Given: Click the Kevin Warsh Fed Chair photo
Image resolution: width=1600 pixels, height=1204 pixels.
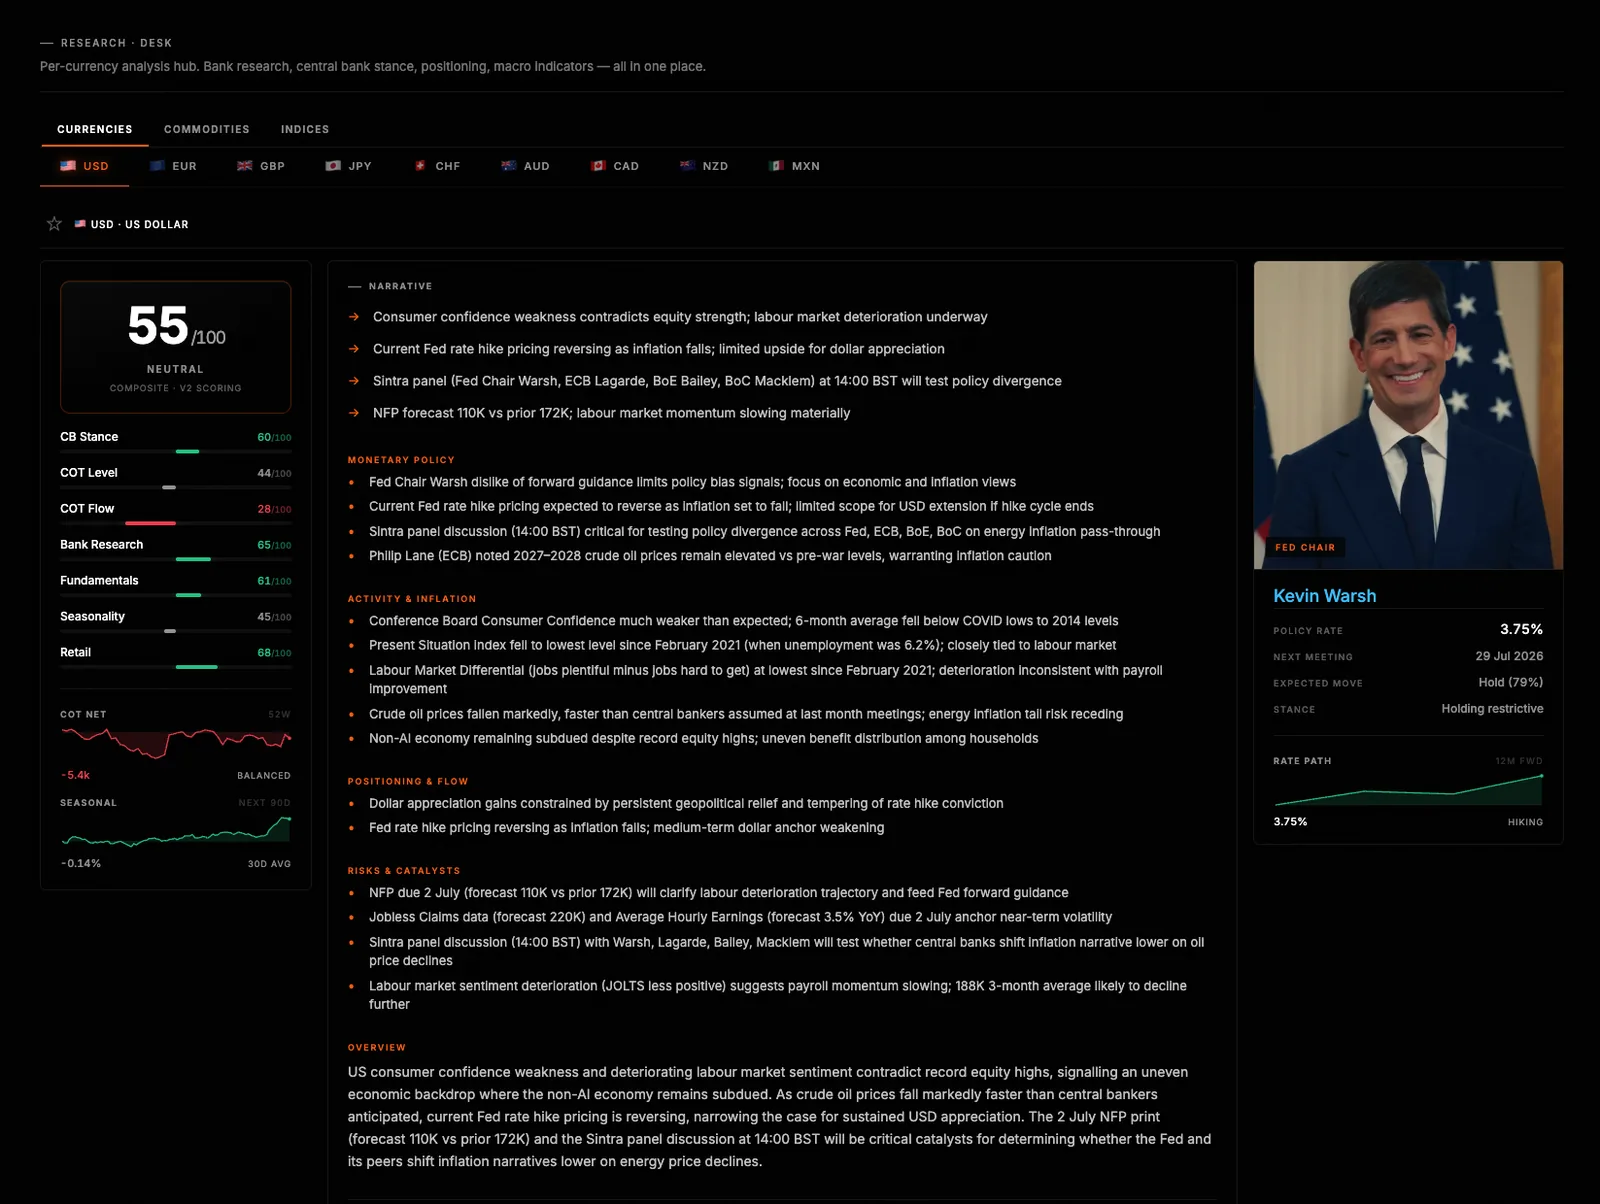Looking at the screenshot, I should pyautogui.click(x=1408, y=415).
